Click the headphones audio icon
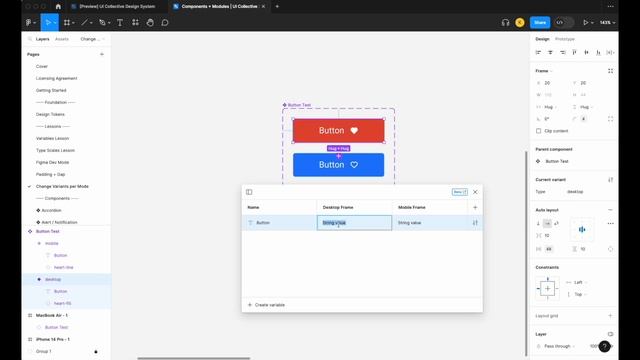Viewport: 640px width, 360px height. click(505, 22)
